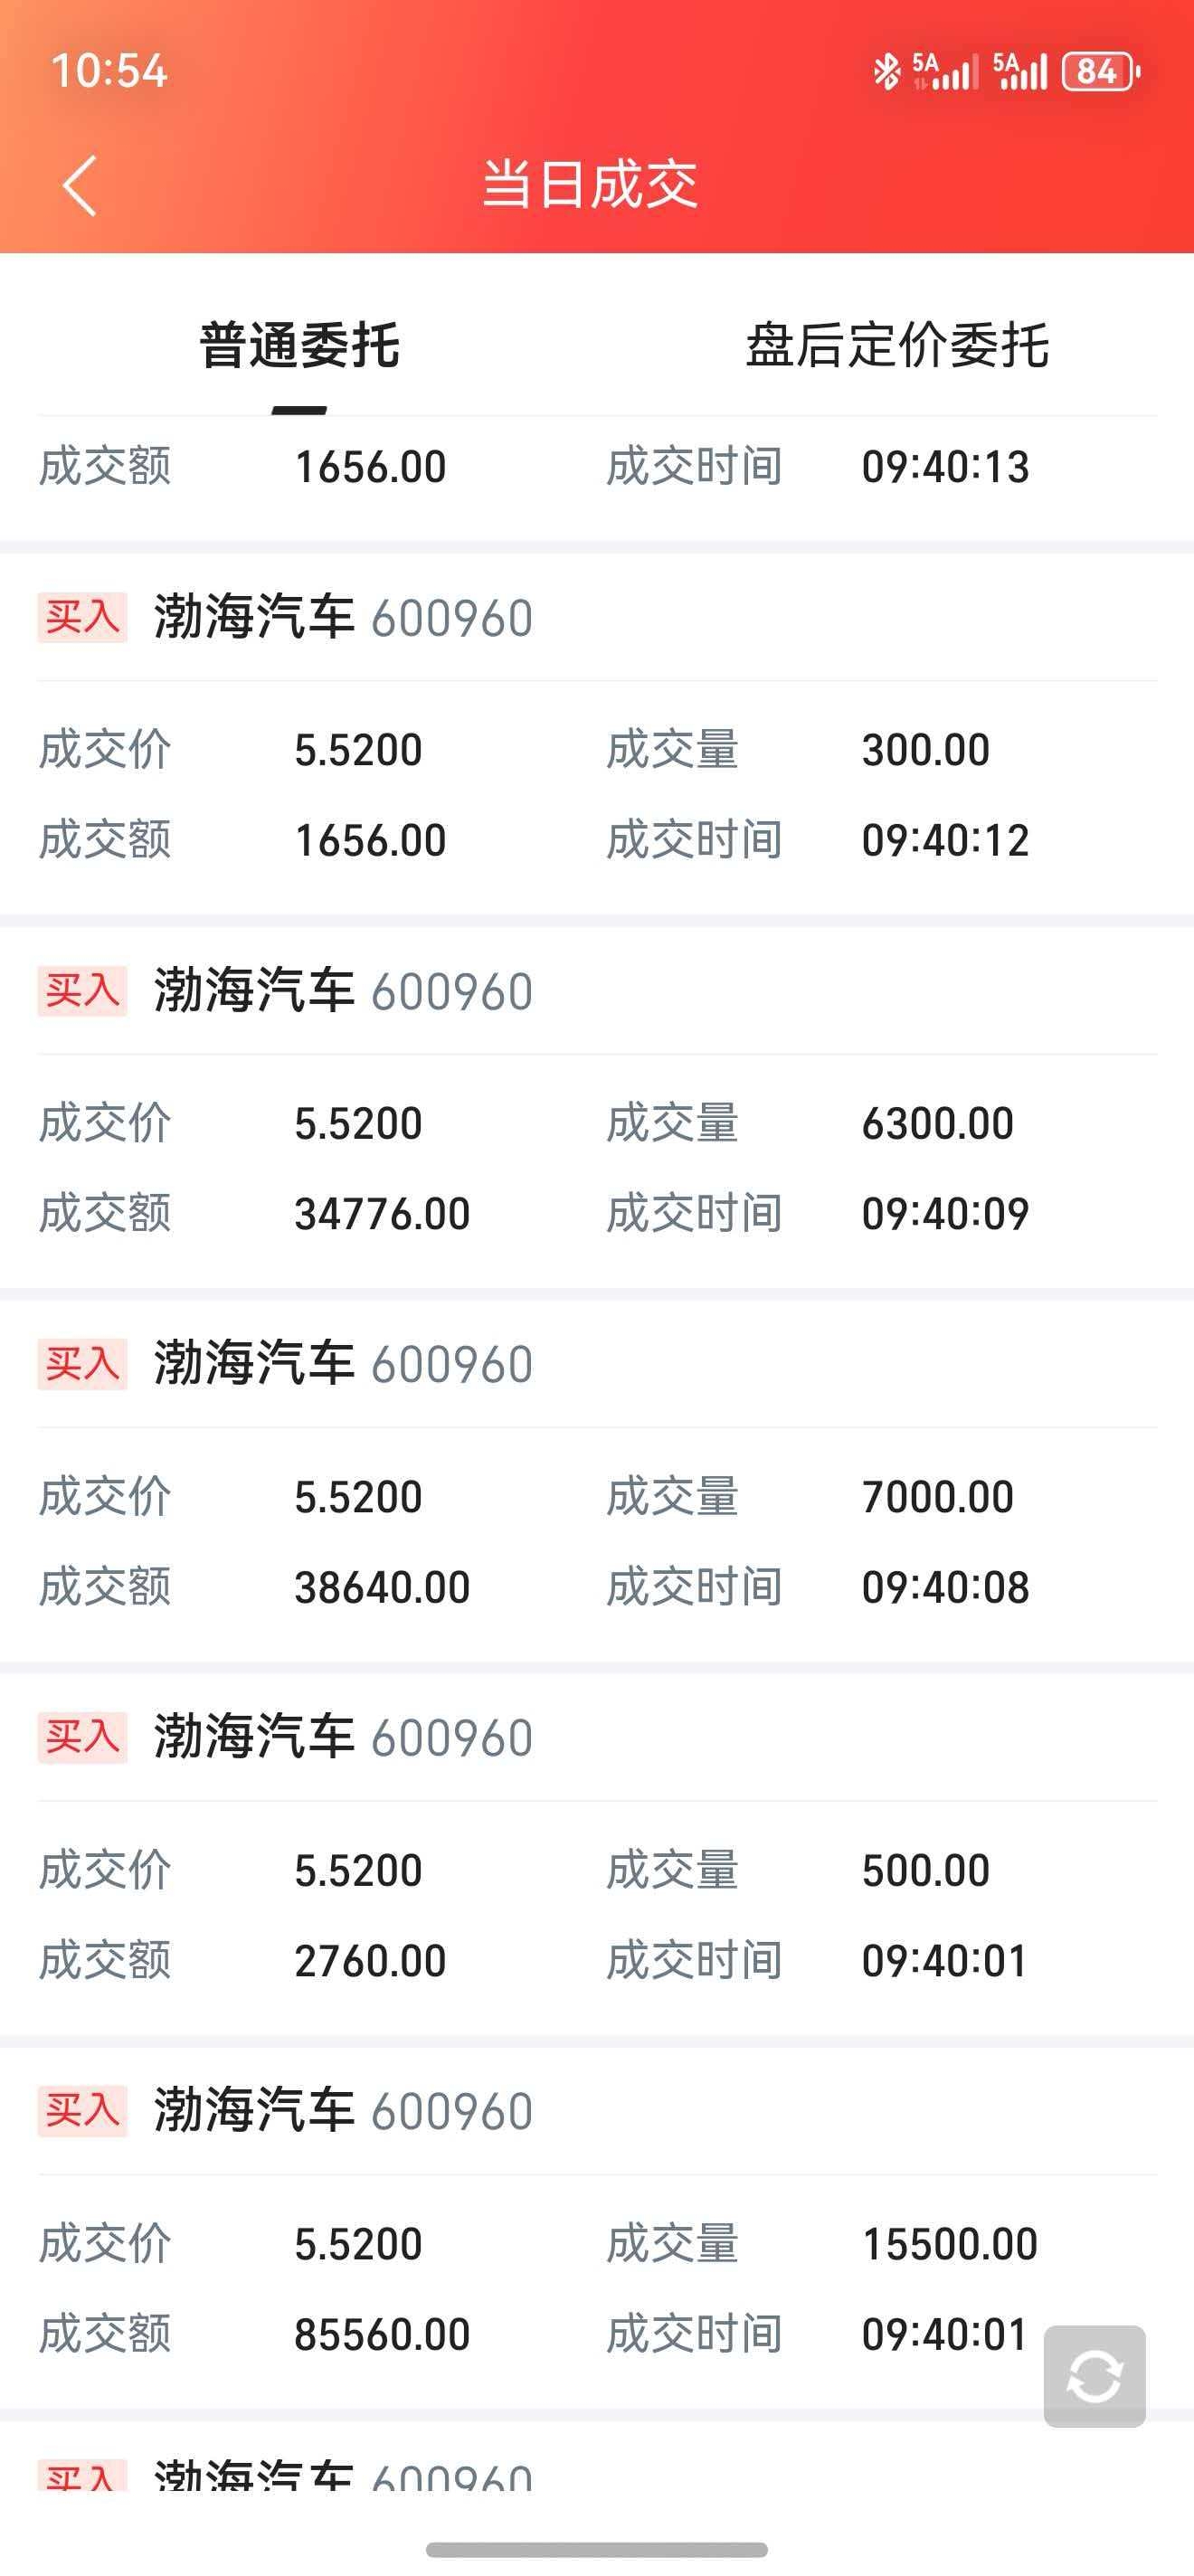
Task: Switch to the 盘后定价委托 tab
Action: [896, 346]
